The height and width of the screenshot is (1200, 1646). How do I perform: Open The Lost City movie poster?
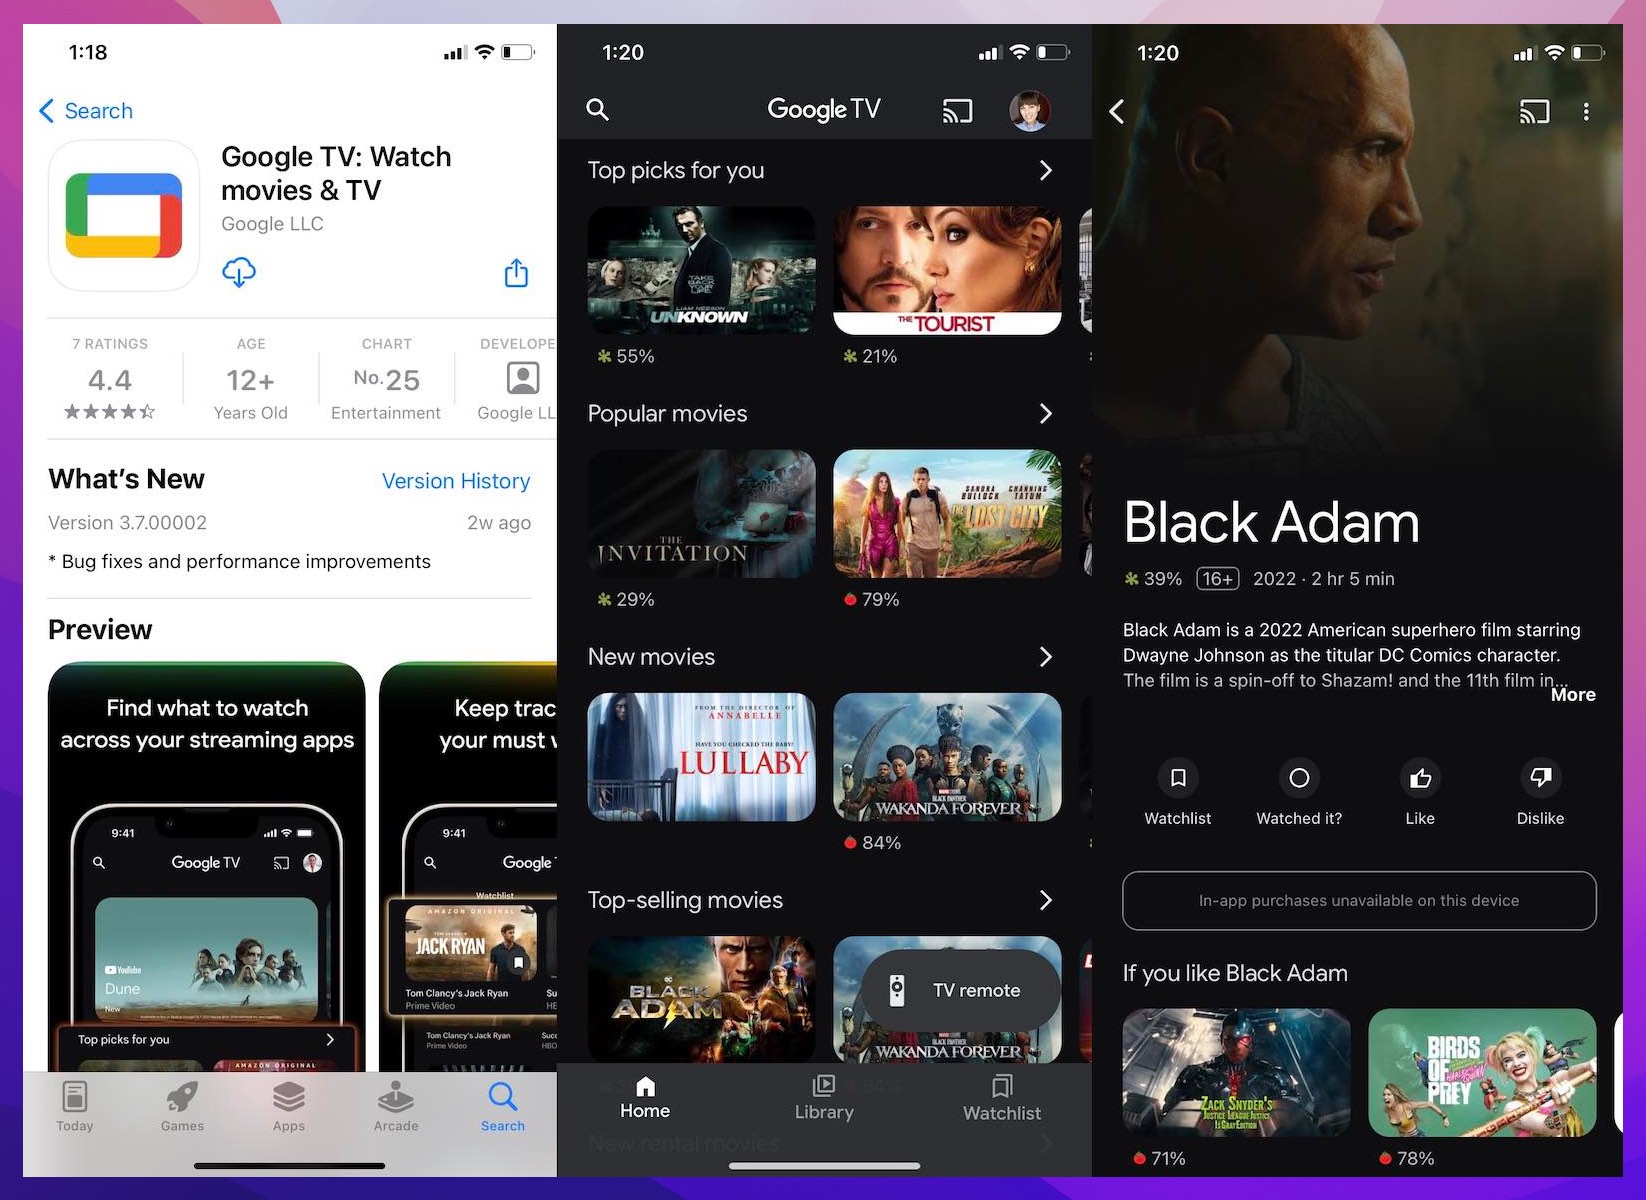click(x=947, y=513)
